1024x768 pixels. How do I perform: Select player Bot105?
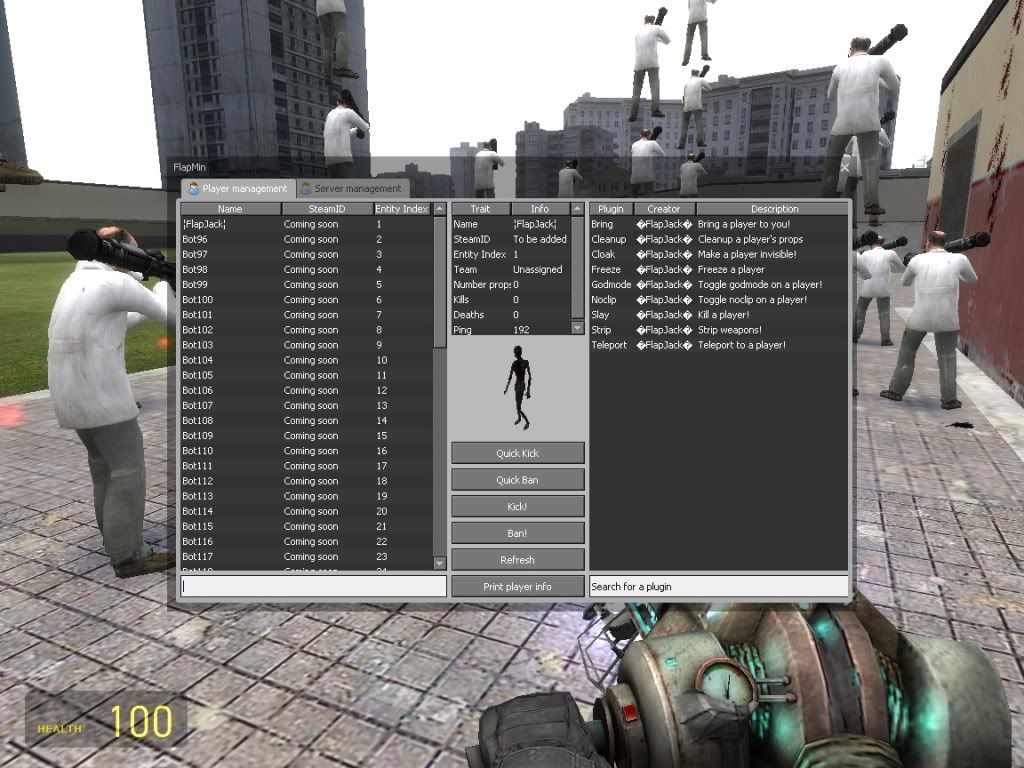click(306, 375)
